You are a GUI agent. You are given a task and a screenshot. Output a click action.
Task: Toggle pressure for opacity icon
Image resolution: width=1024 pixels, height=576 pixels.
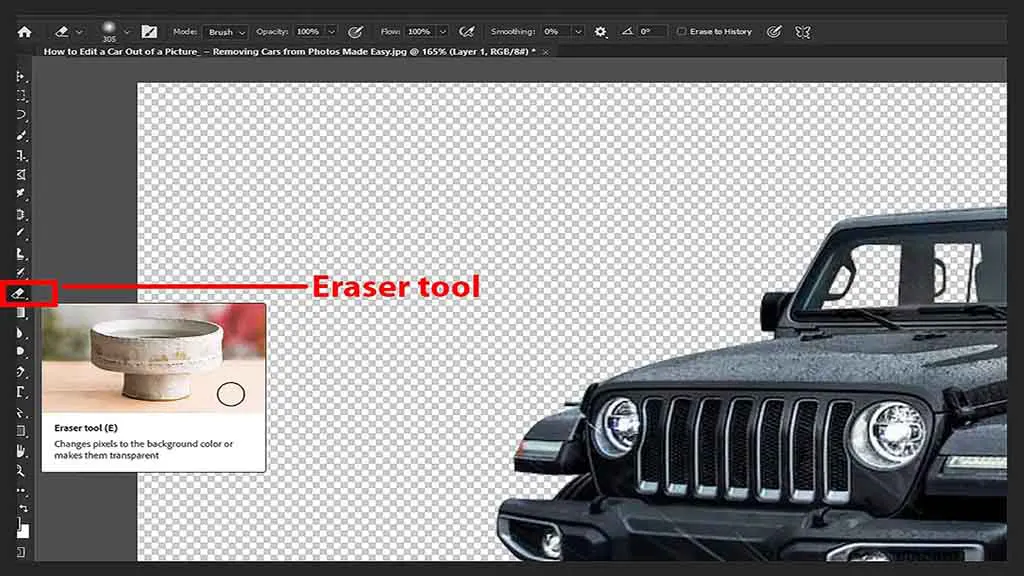pos(355,32)
